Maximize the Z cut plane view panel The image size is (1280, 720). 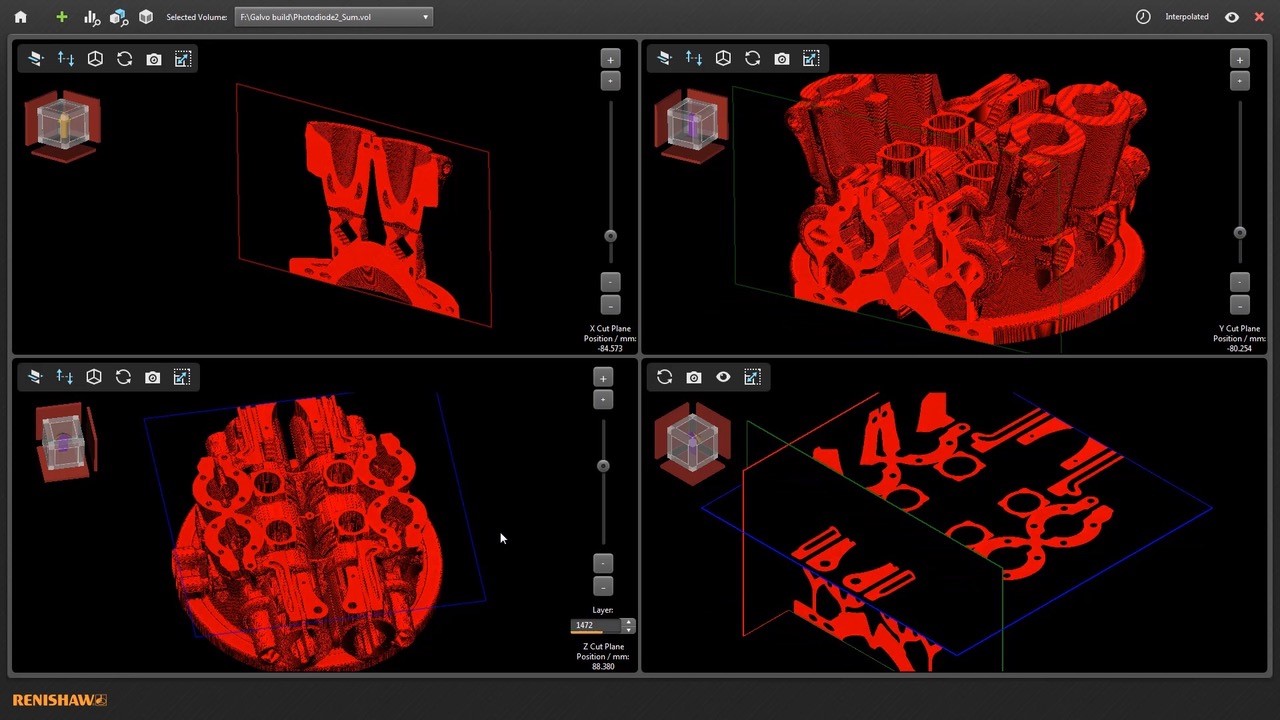coord(182,378)
